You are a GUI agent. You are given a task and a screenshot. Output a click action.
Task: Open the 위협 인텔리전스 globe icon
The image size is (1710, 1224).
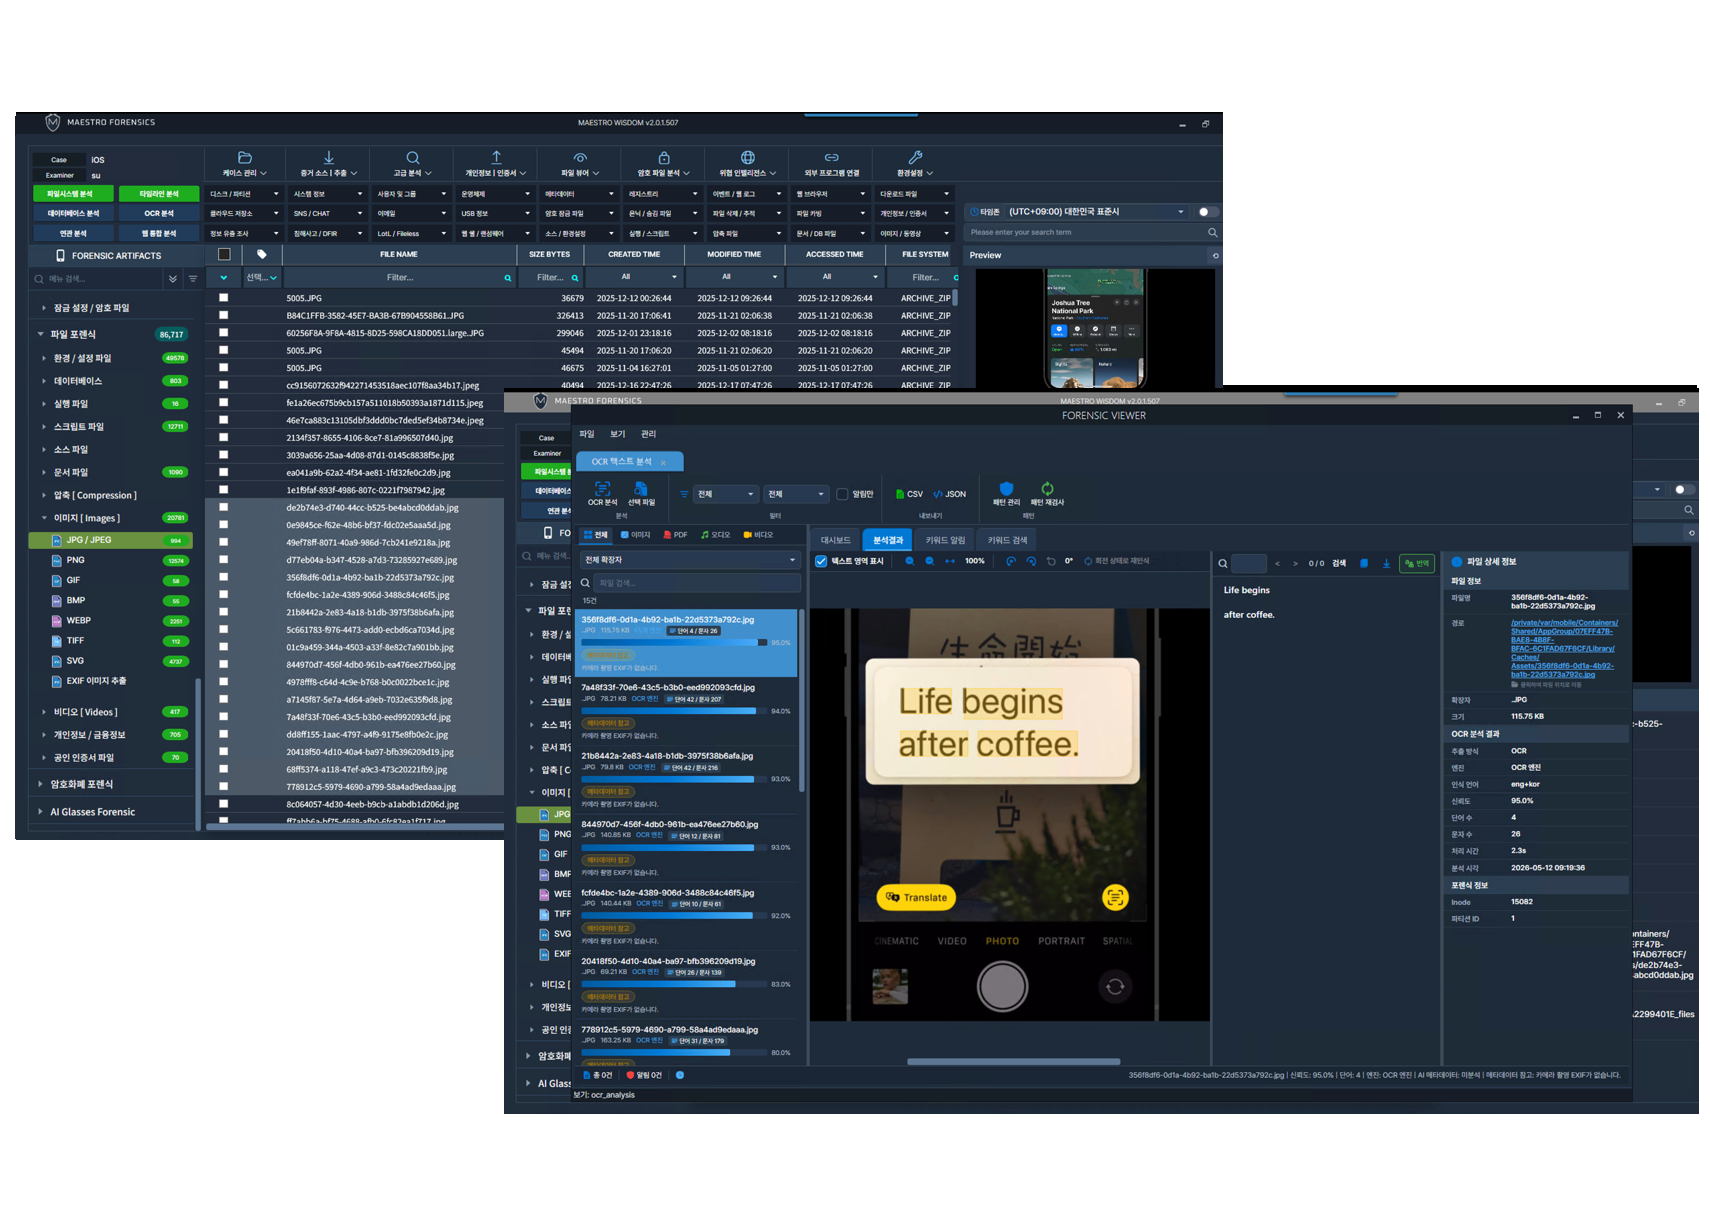[747, 158]
